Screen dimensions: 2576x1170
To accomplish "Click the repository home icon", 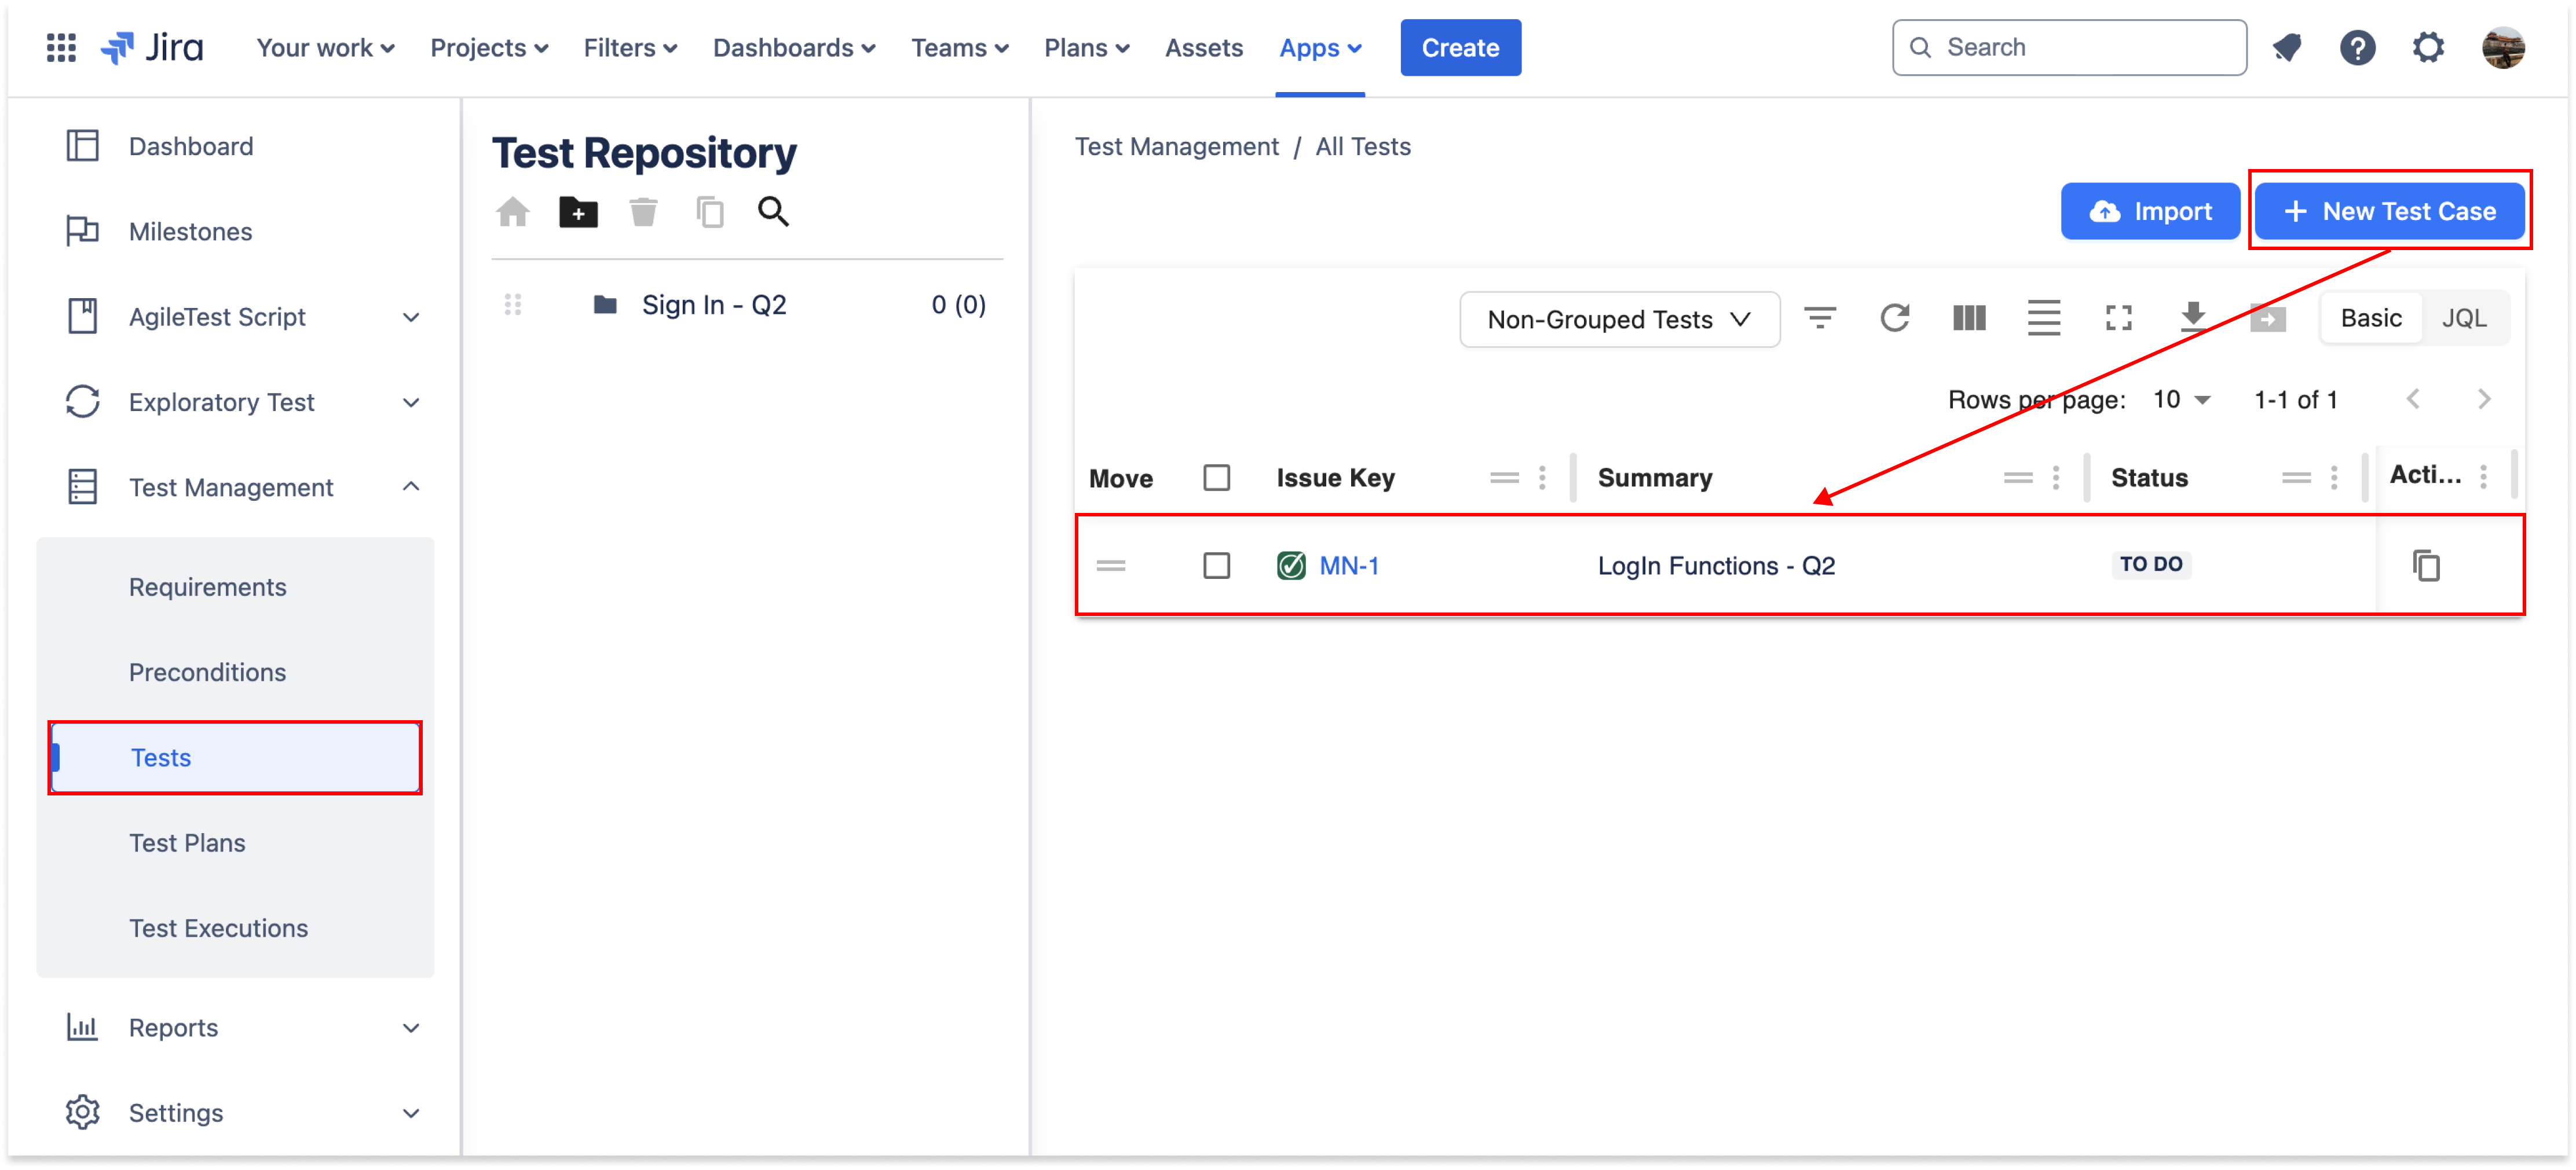I will click(x=513, y=212).
